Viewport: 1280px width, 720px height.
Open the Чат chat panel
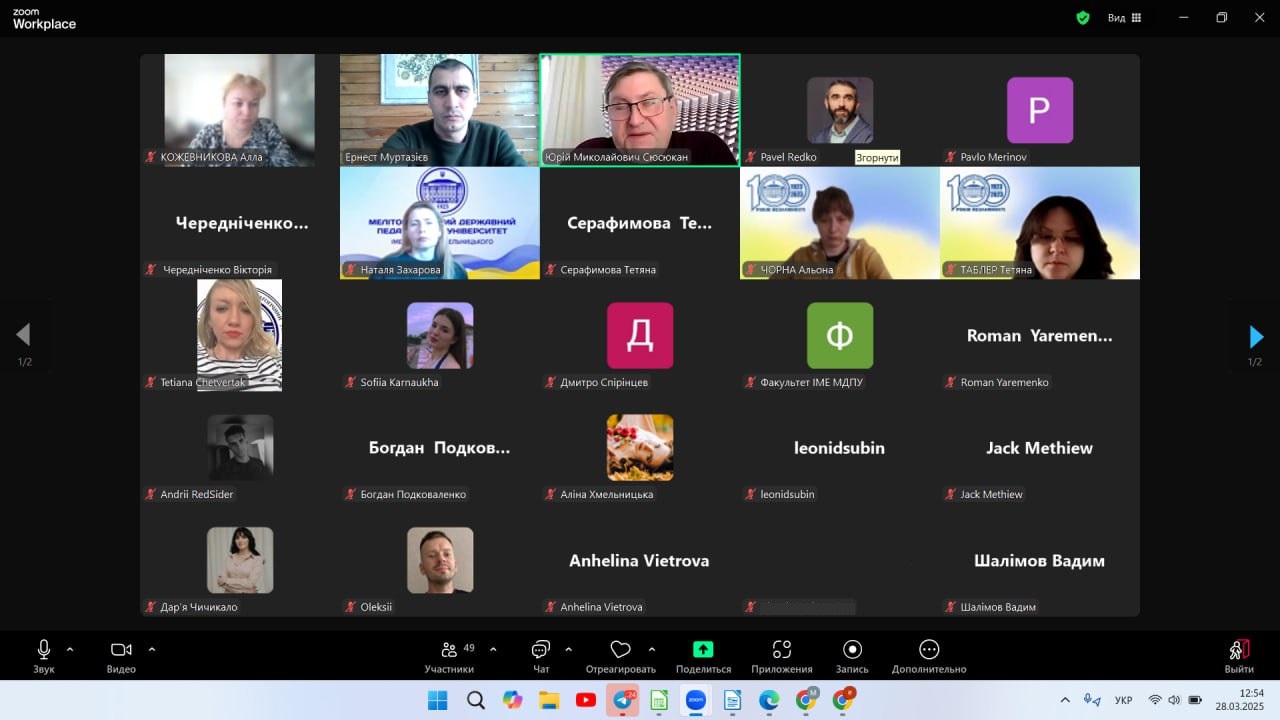point(541,650)
